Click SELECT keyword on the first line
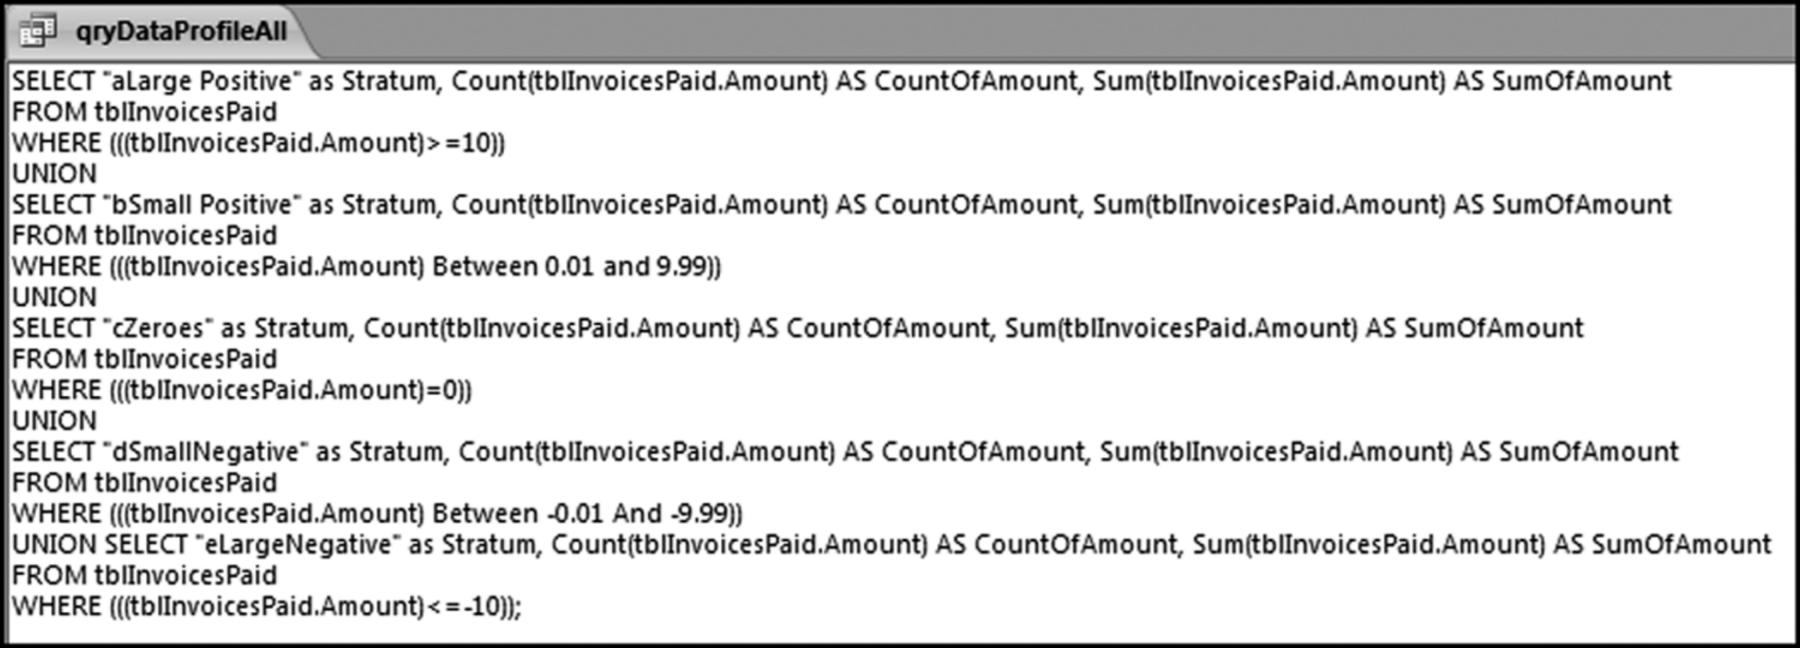The height and width of the screenshot is (648, 1800). click(52, 81)
